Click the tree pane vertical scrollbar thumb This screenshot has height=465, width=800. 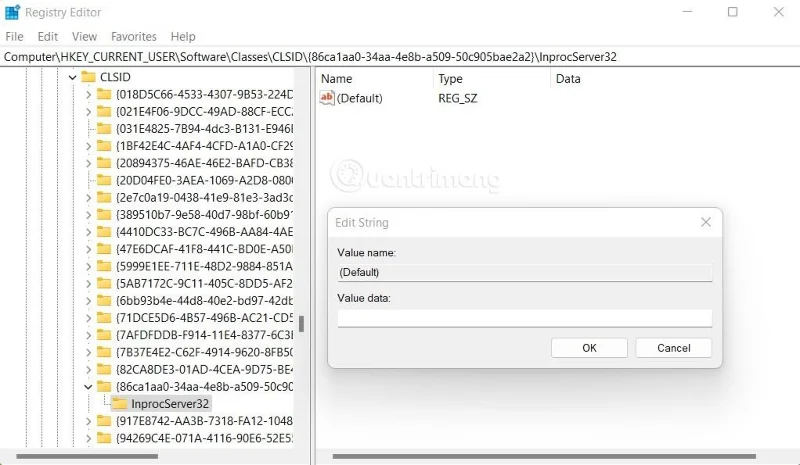click(302, 324)
